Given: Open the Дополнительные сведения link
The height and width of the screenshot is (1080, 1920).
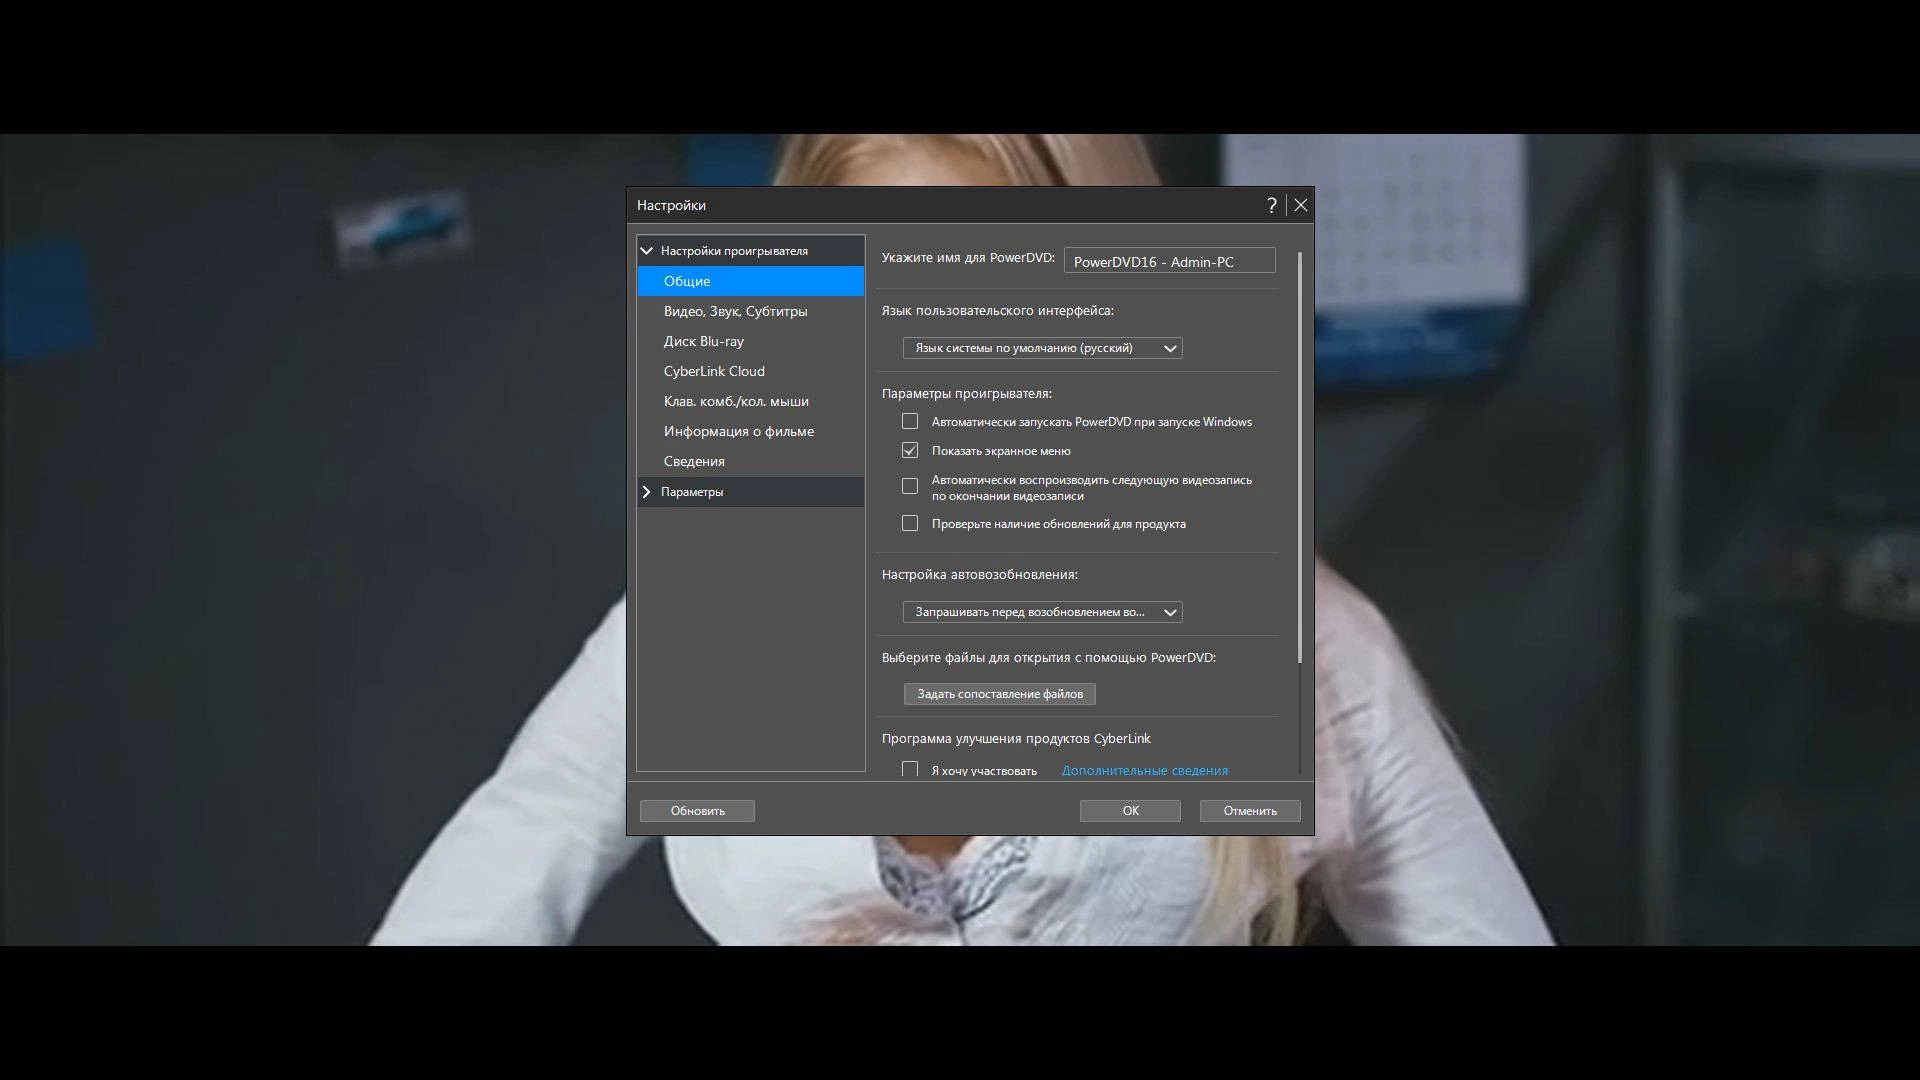Looking at the screenshot, I should [x=1144, y=770].
